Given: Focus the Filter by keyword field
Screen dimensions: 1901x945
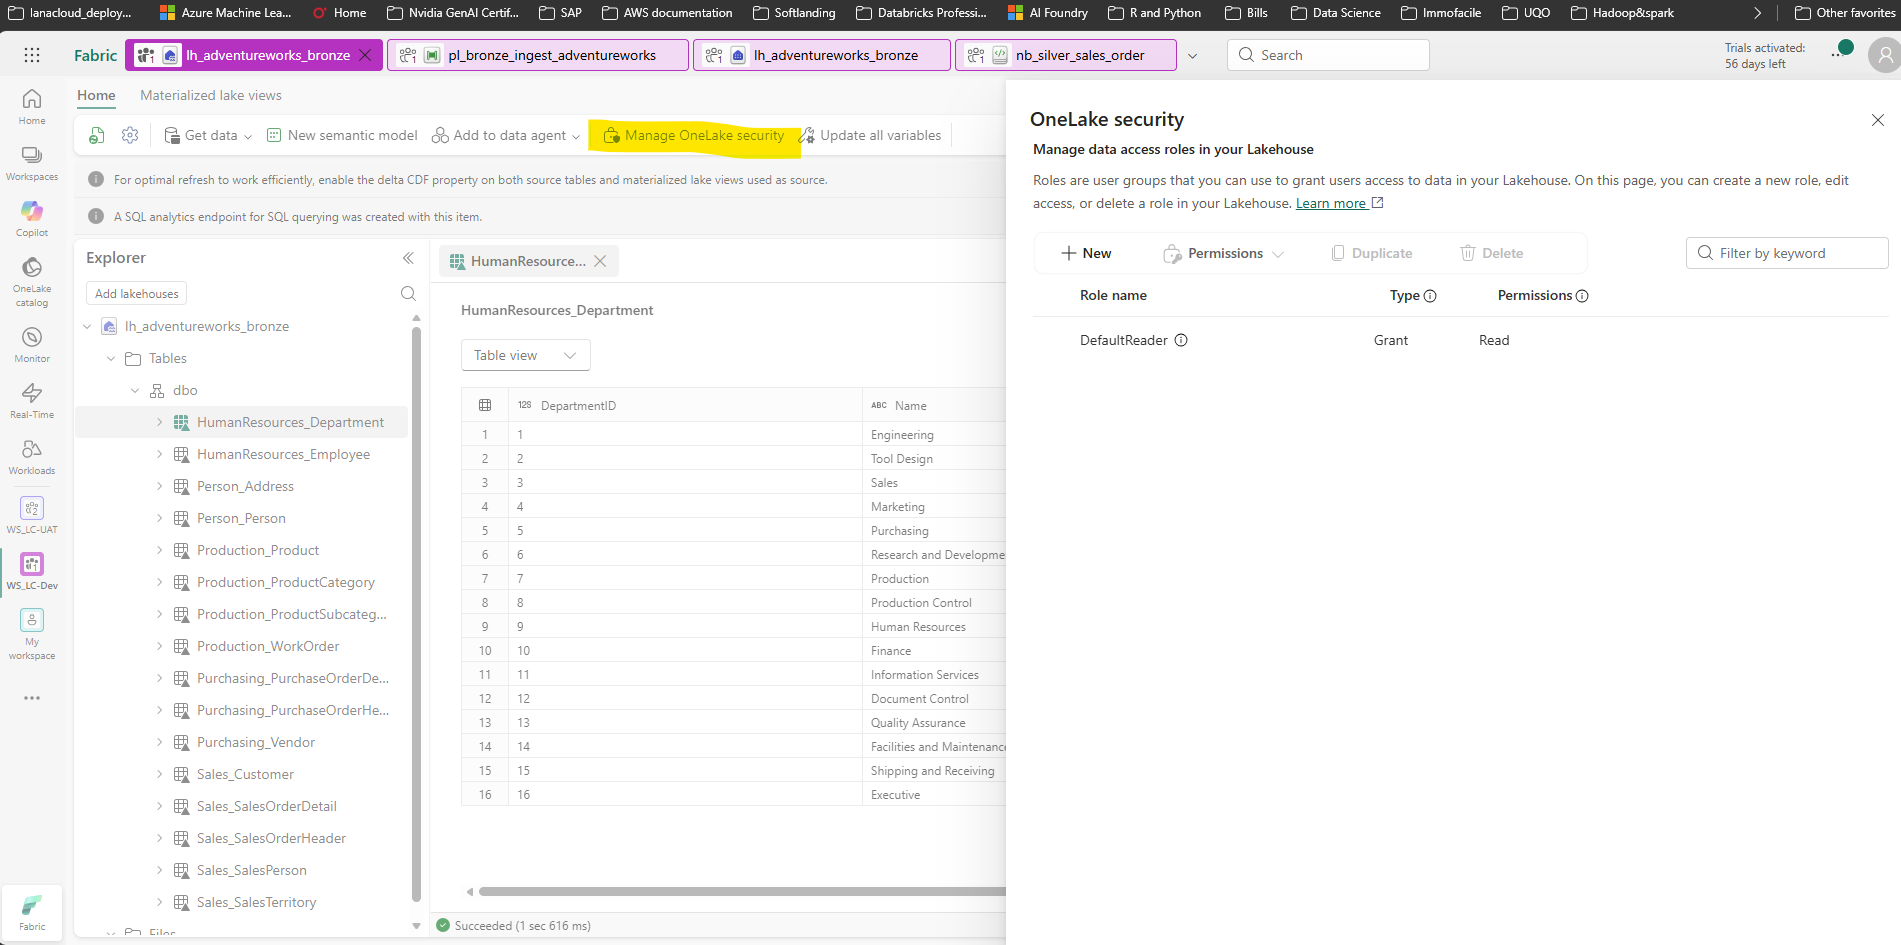Looking at the screenshot, I should tap(1787, 253).
